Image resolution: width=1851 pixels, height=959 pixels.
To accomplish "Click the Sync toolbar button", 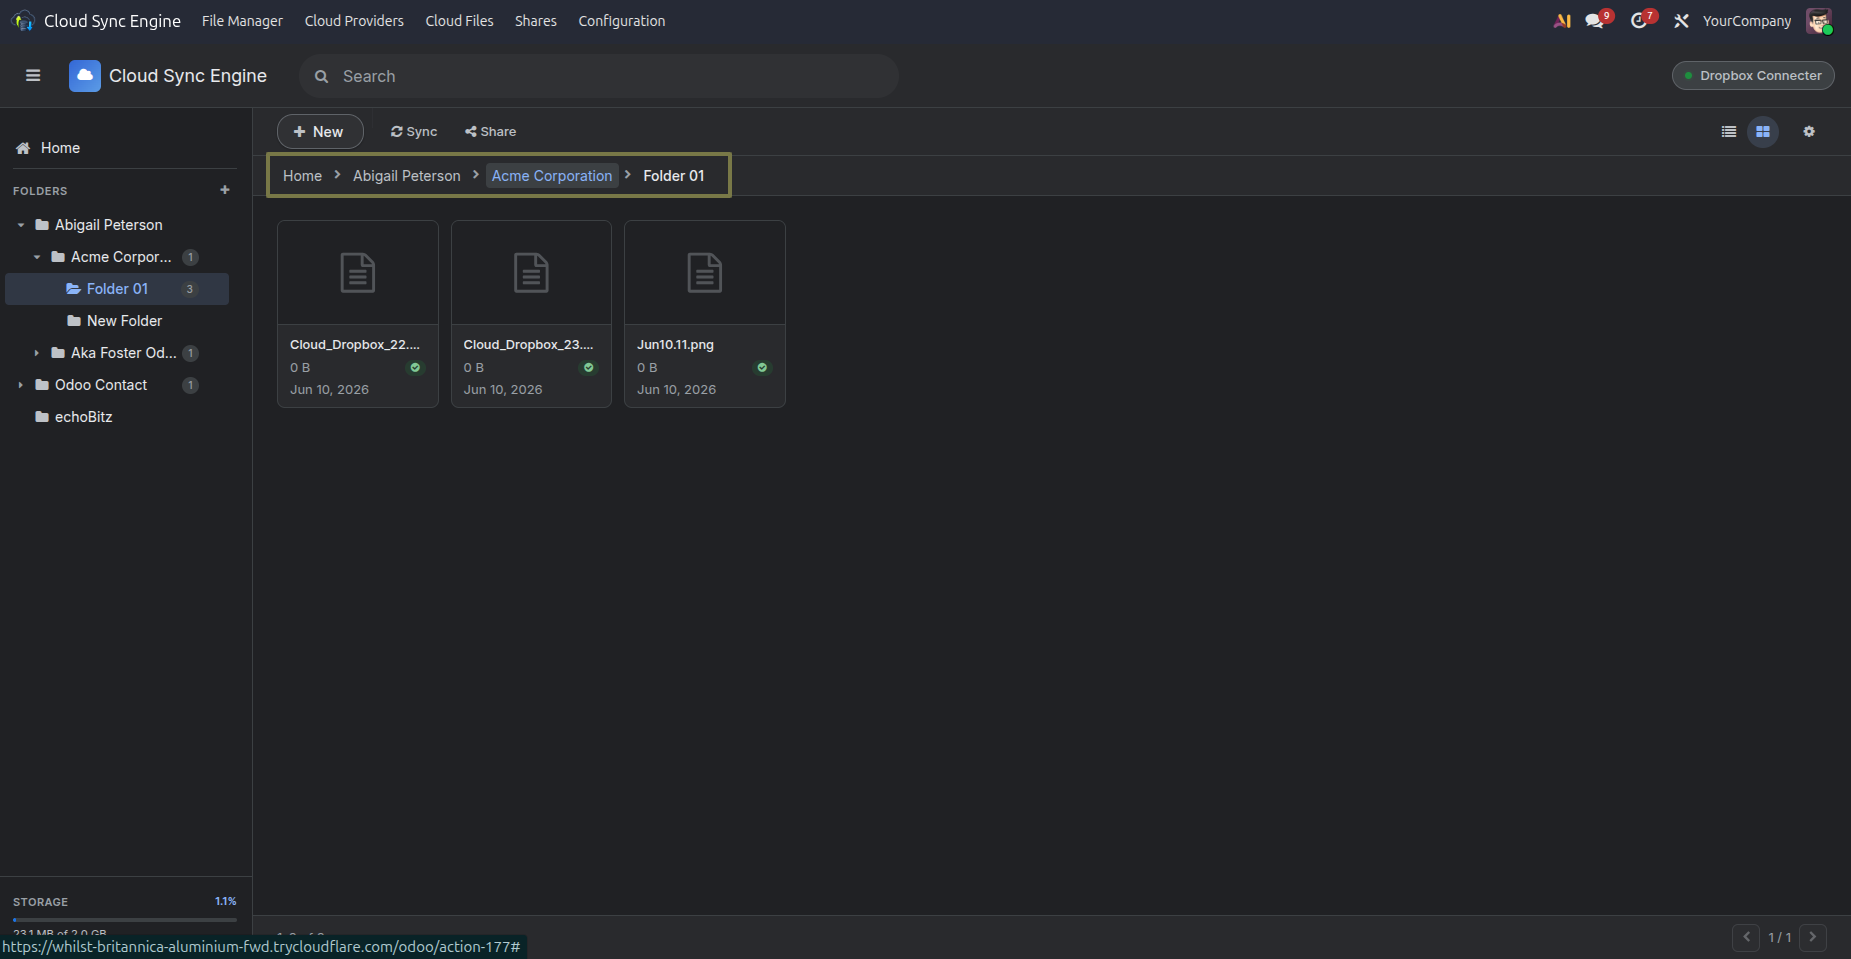I will tap(414, 132).
